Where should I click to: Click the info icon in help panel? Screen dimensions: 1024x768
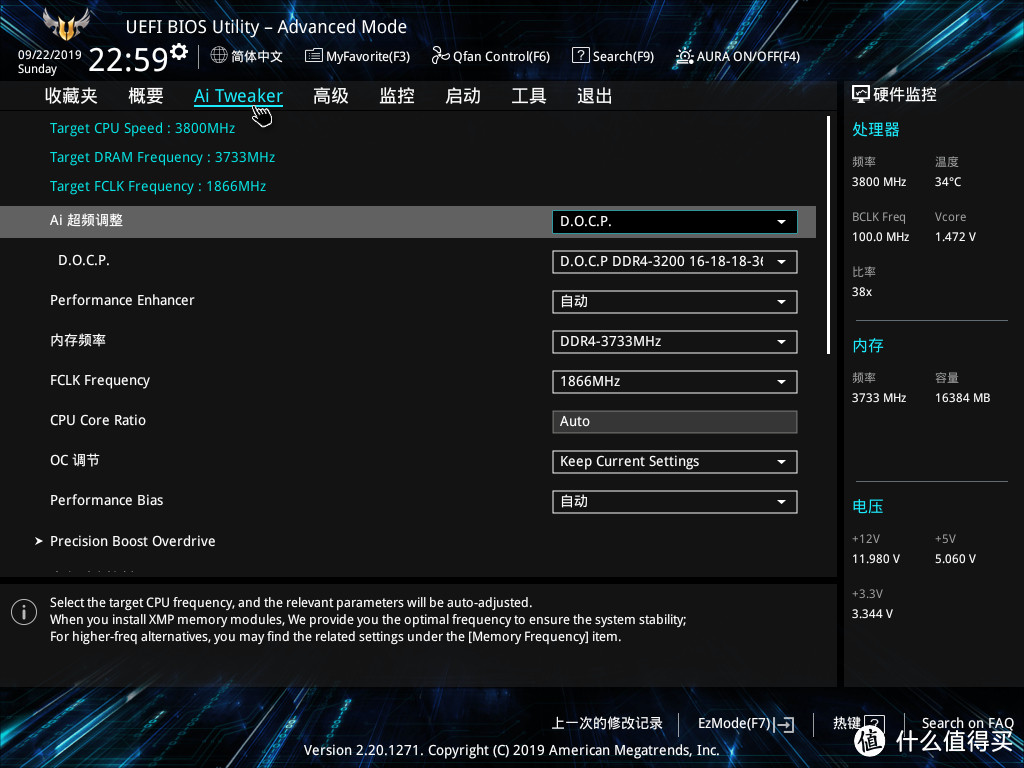24,613
